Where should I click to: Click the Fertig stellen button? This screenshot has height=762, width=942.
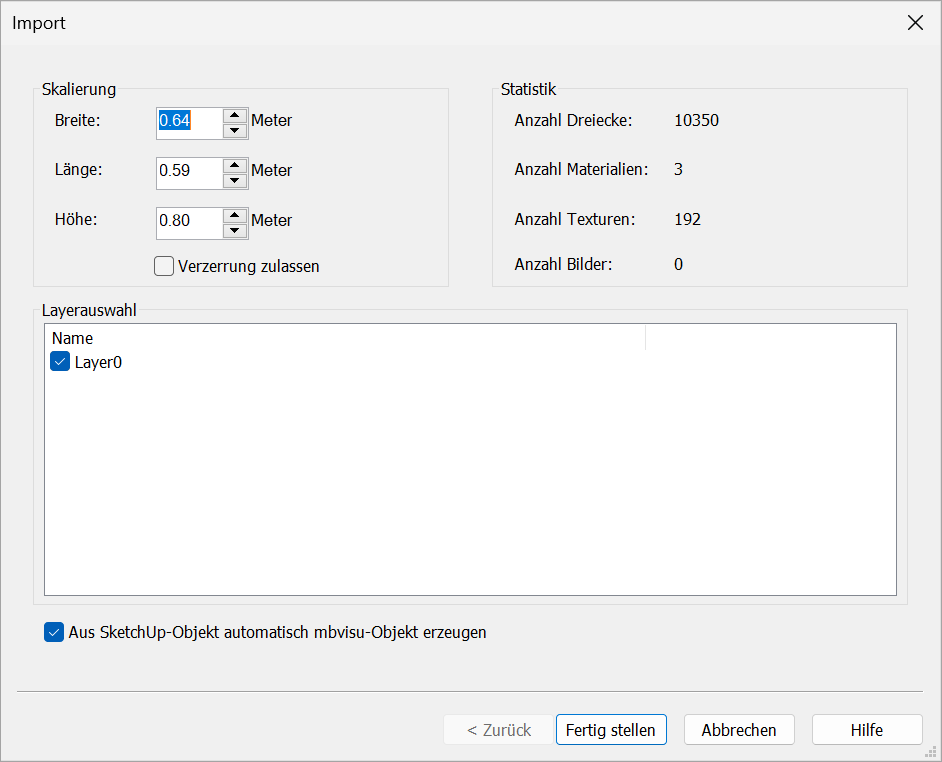coord(611,730)
